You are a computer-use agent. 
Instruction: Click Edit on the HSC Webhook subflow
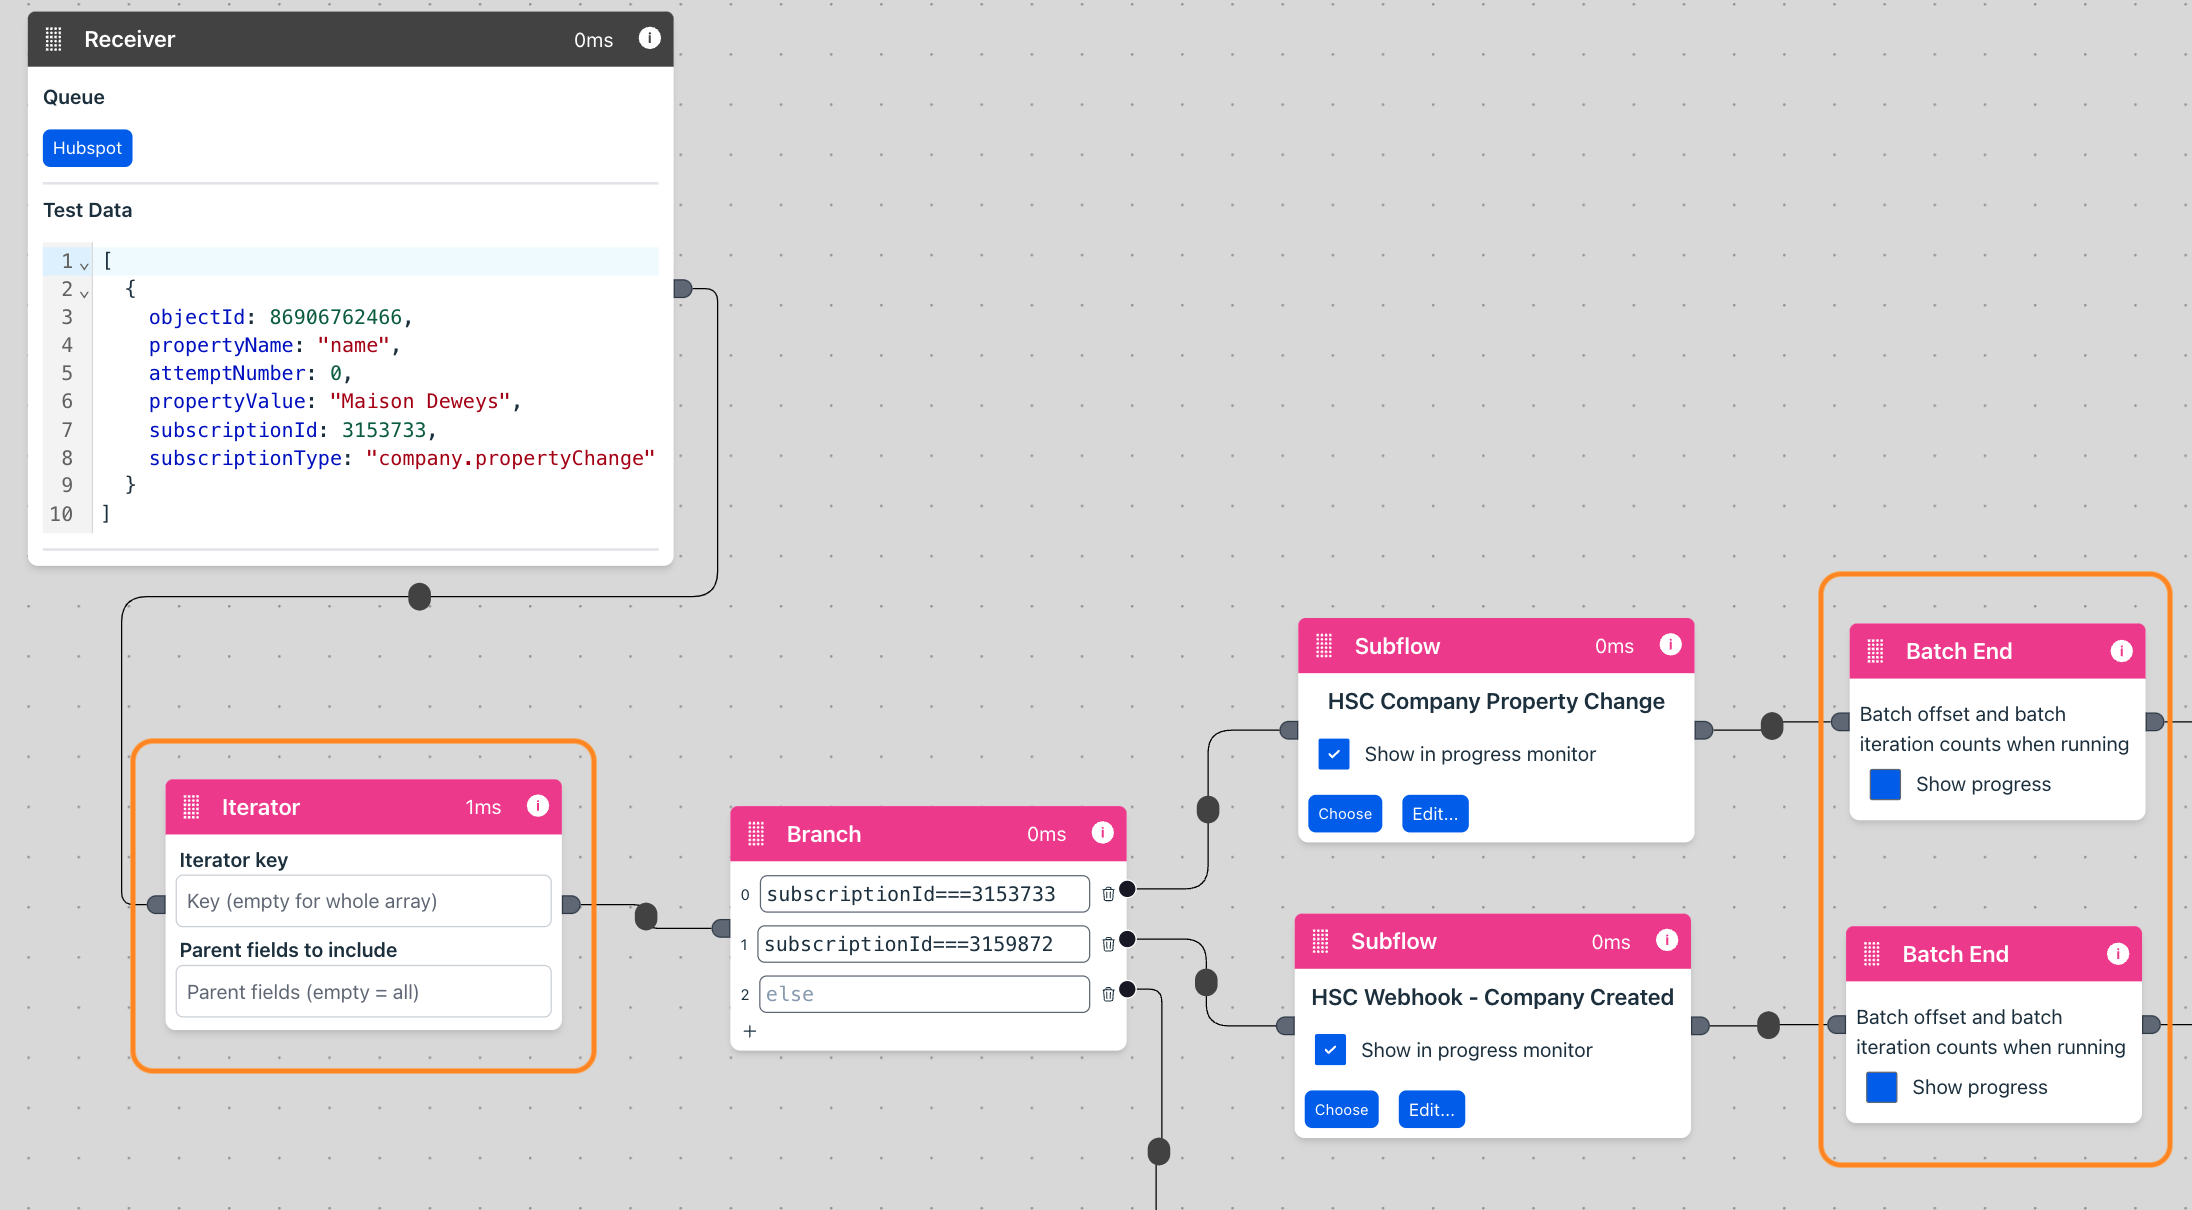[x=1431, y=1109]
